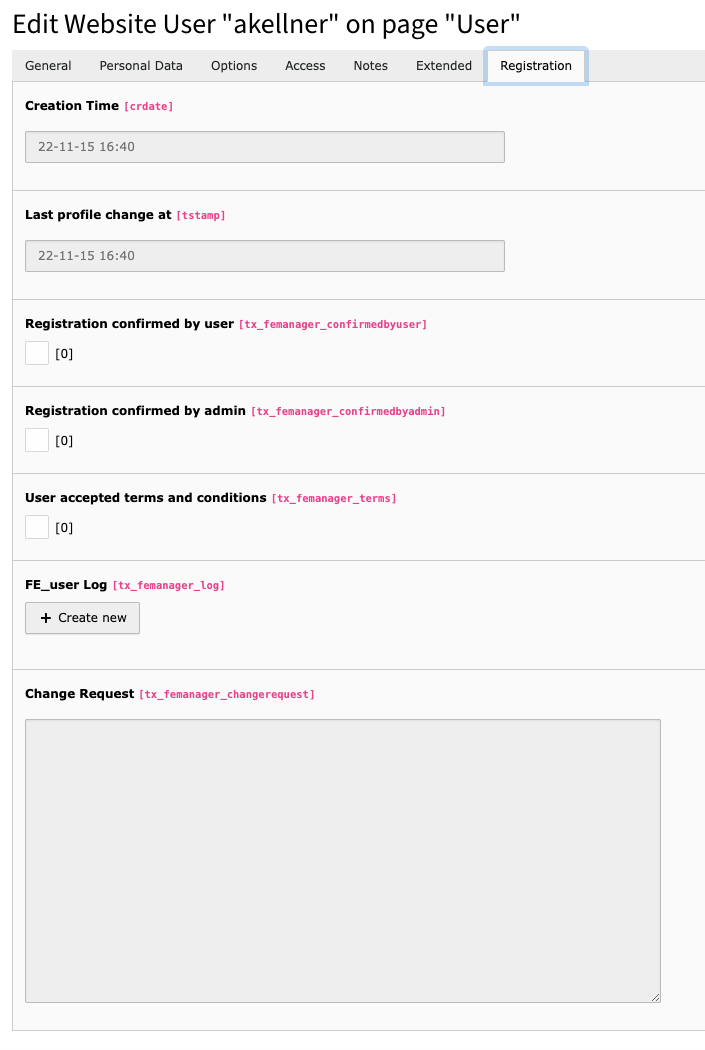Screen dimensions: 705x1050
Task: Click the Creation Time date field
Action: coord(265,147)
